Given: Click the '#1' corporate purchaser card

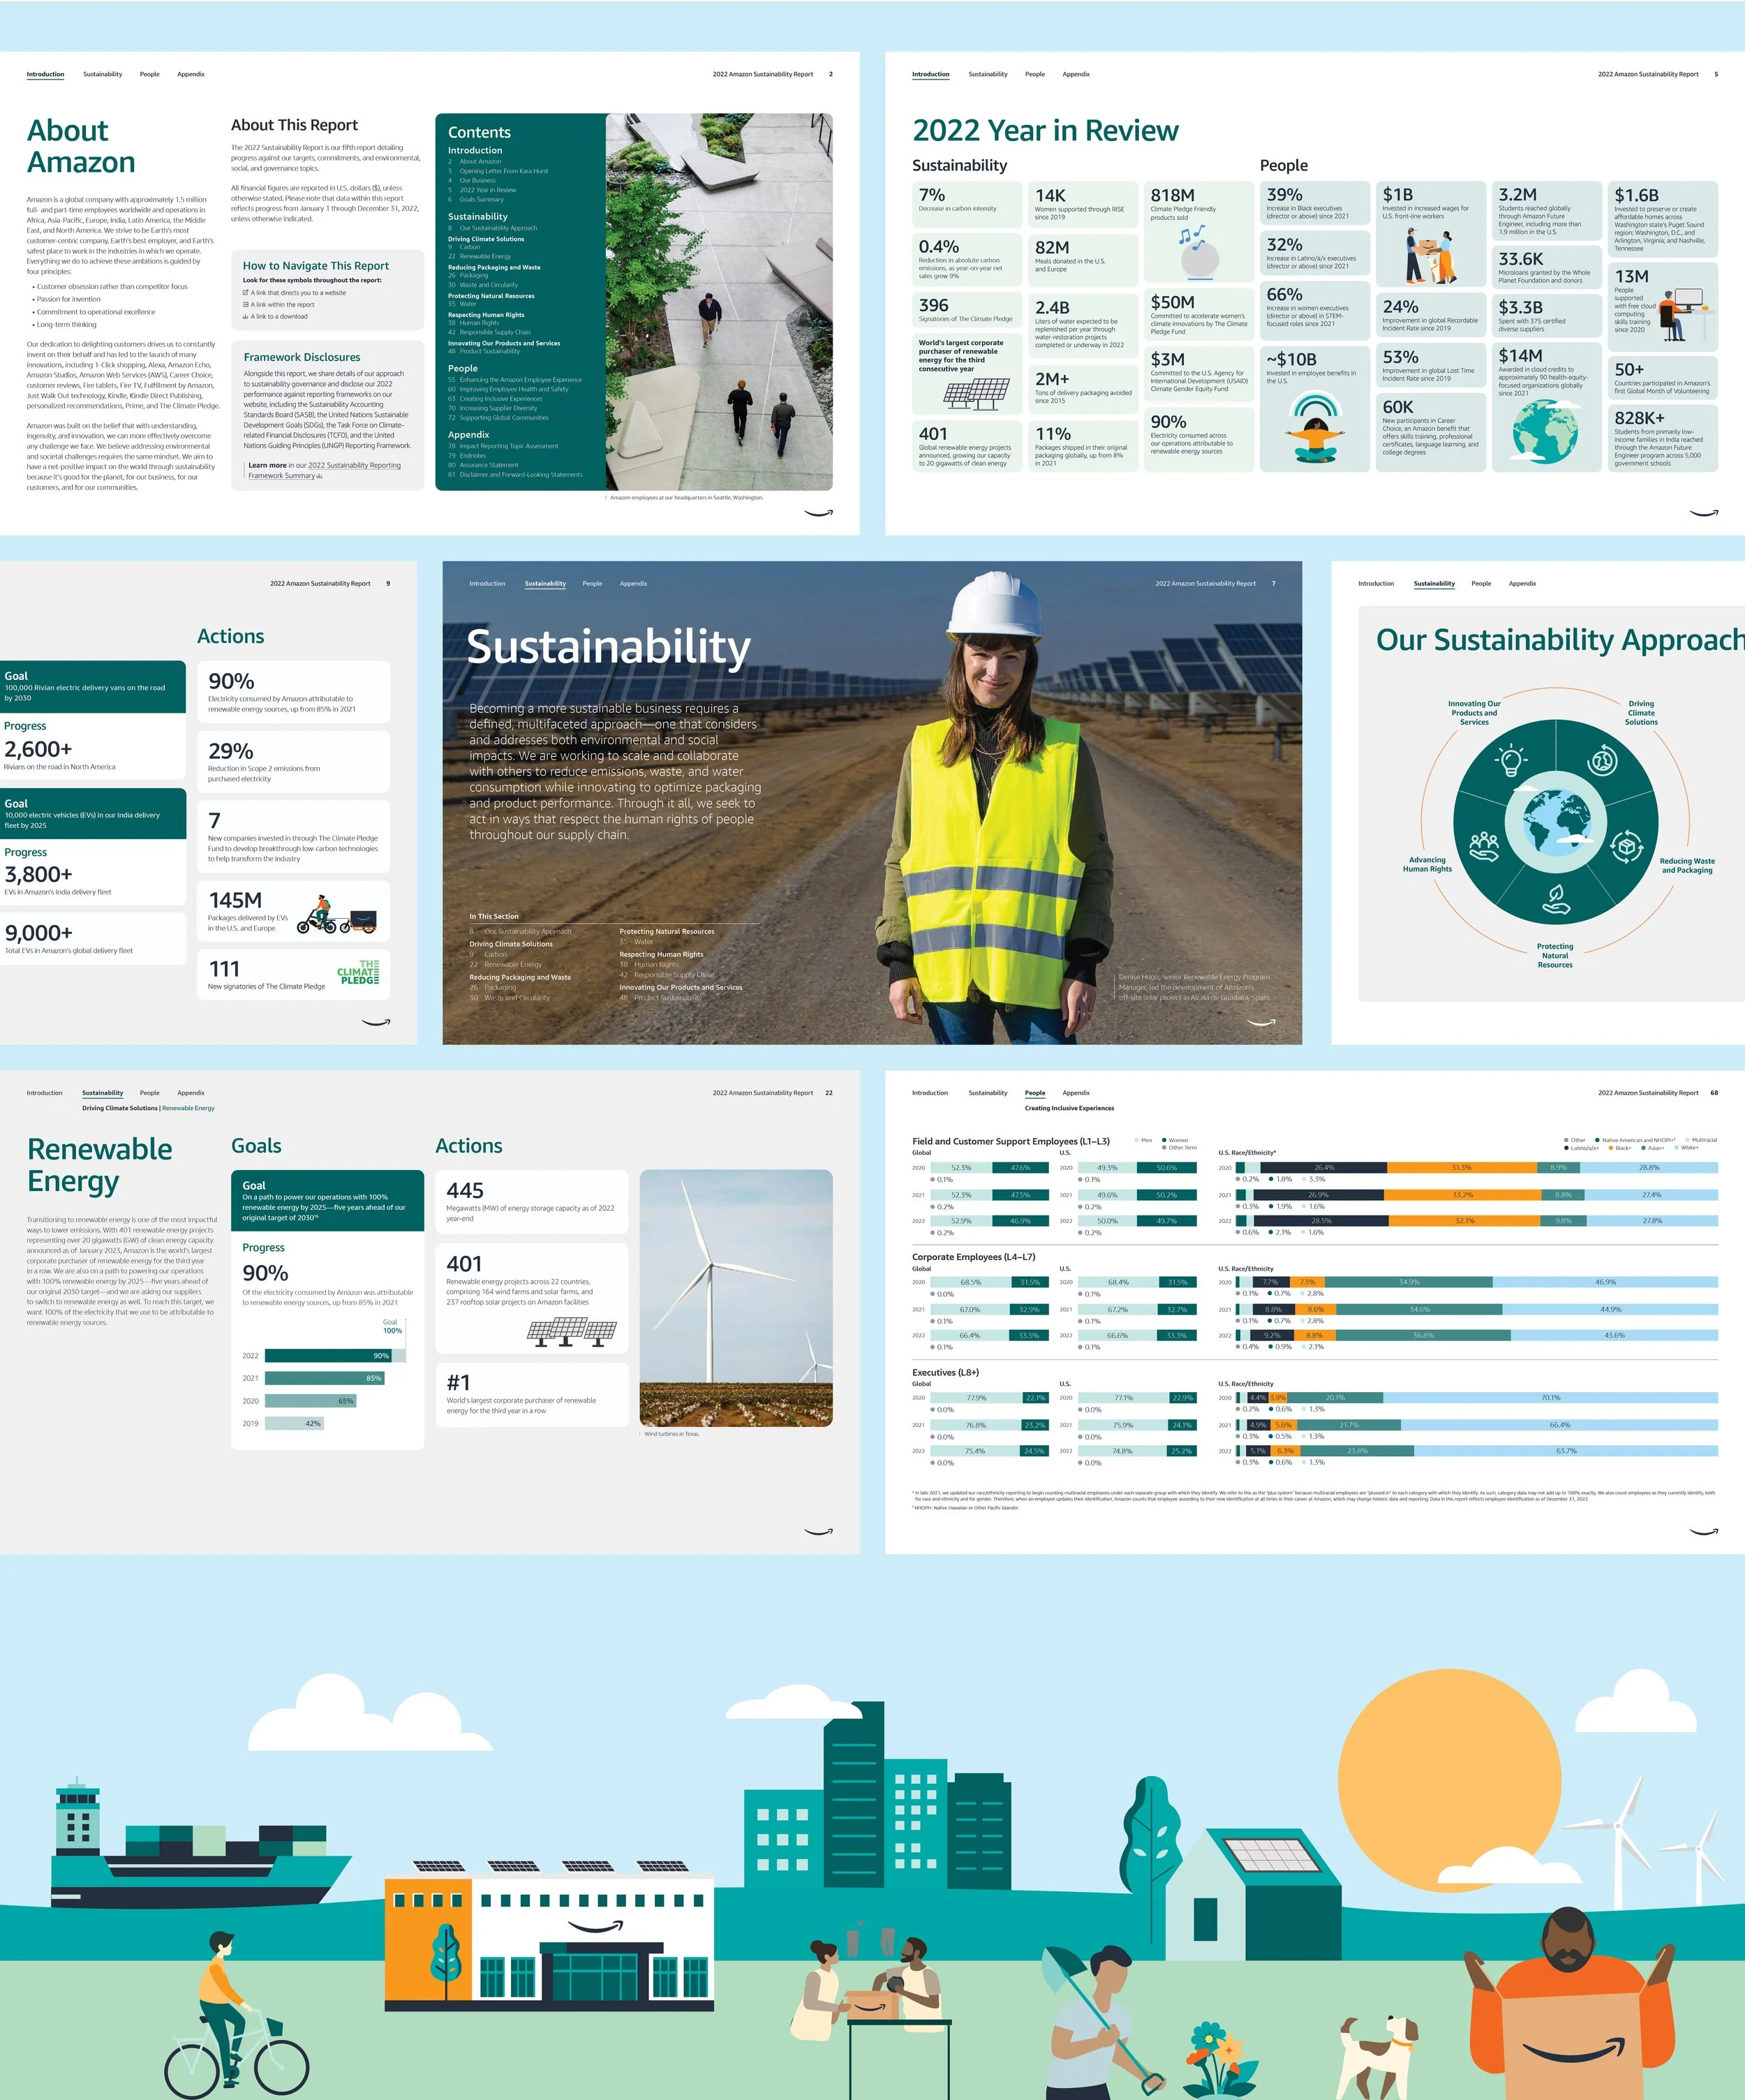Looking at the screenshot, I should [x=532, y=1395].
